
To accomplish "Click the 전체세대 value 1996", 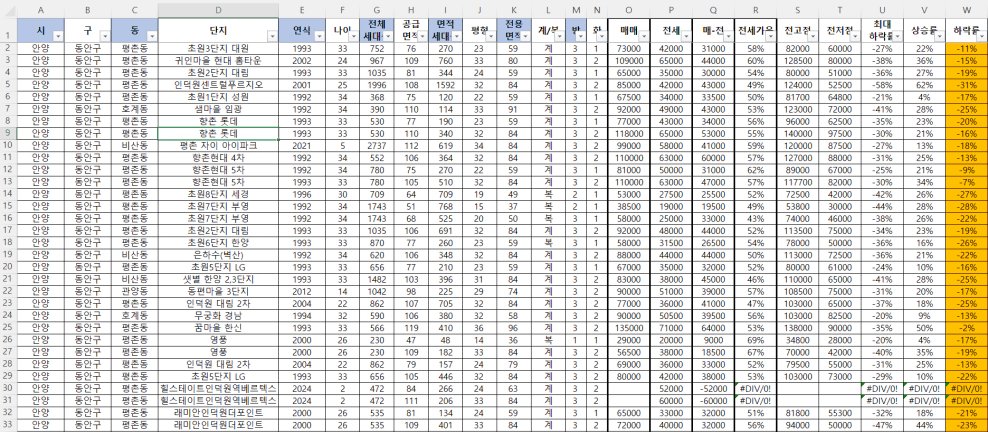I will (x=377, y=84).
